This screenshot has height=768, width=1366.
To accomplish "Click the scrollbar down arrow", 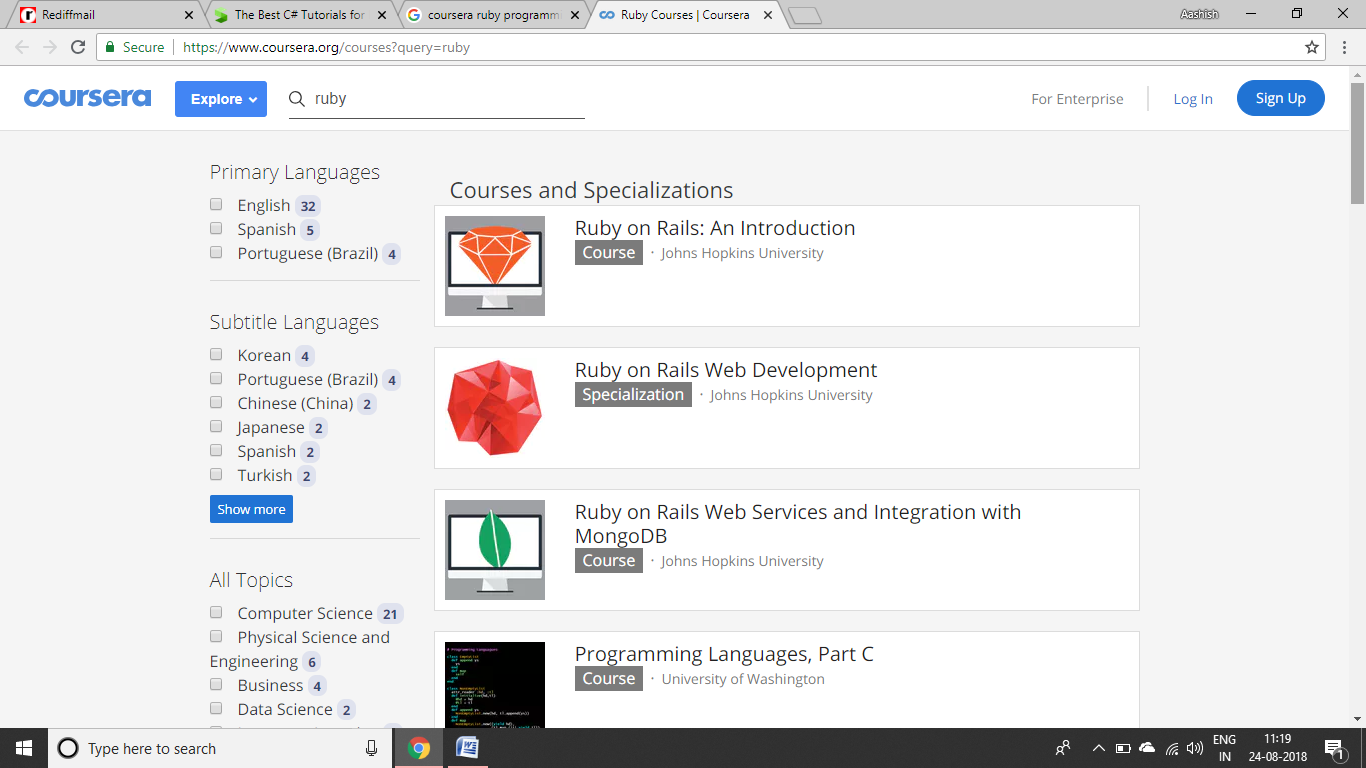I will [x=1357, y=719].
